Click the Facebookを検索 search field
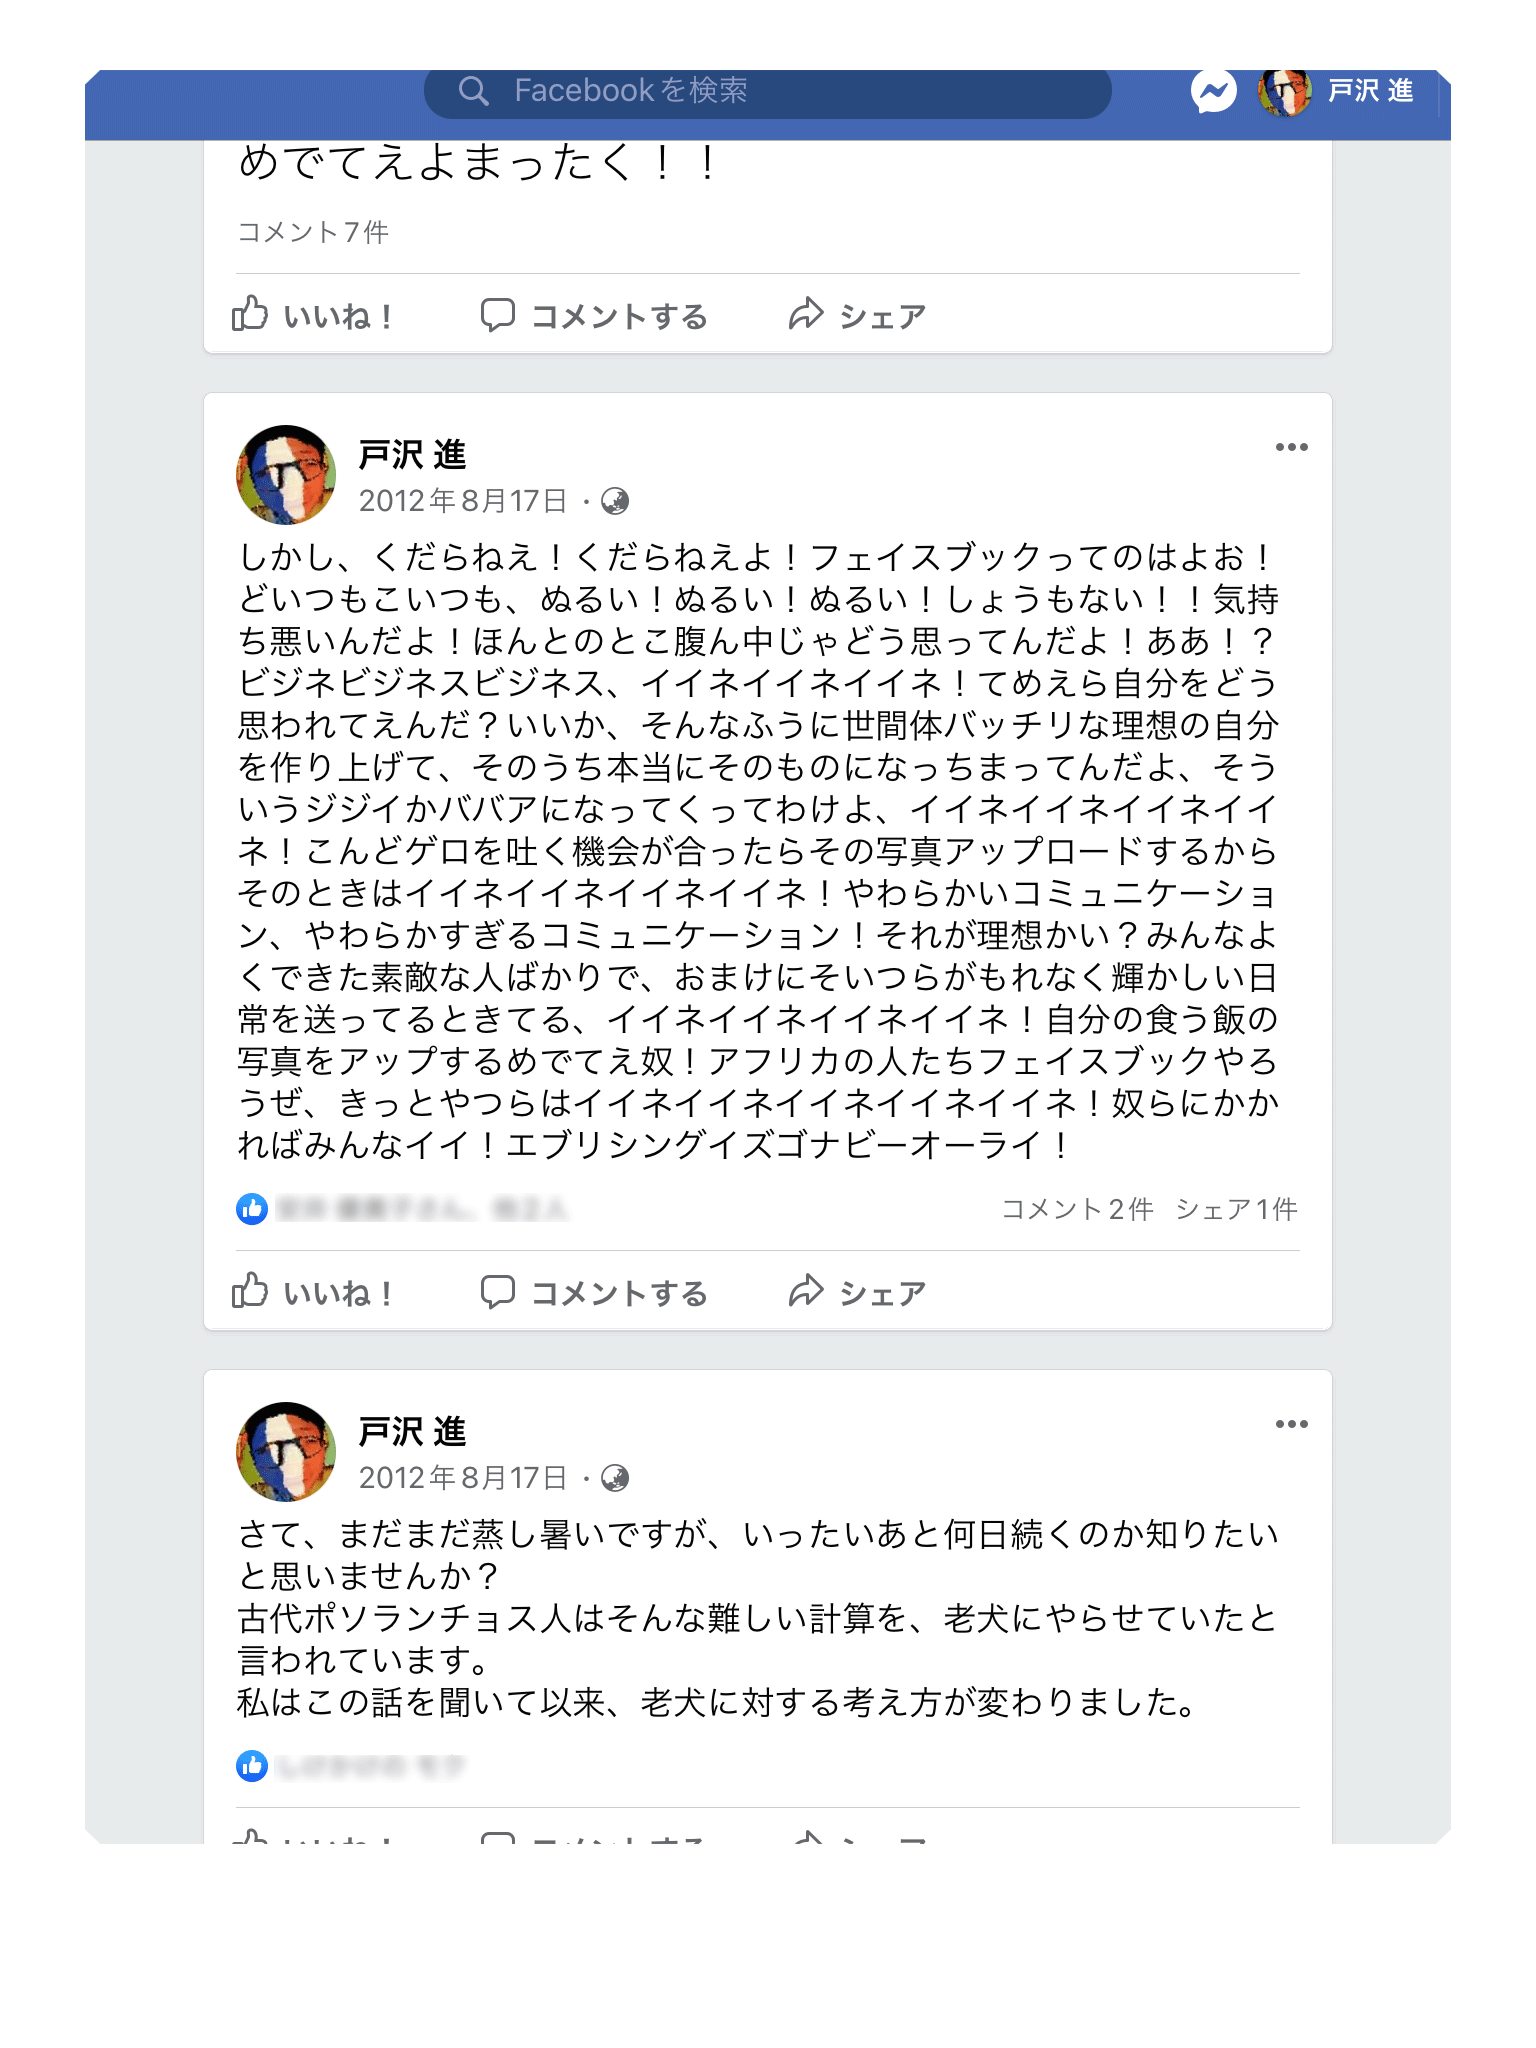 click(767, 92)
